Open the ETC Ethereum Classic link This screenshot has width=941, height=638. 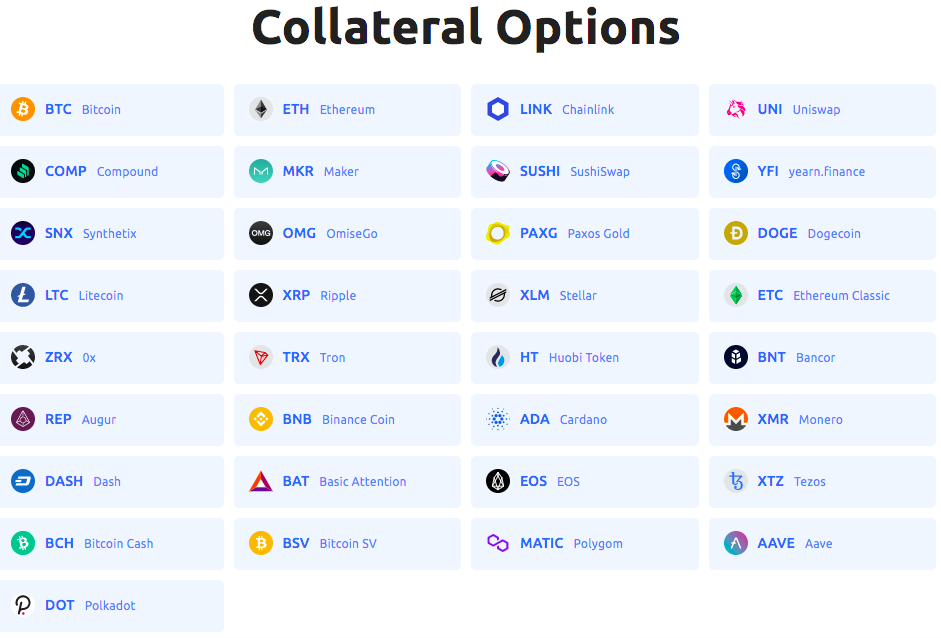click(822, 295)
